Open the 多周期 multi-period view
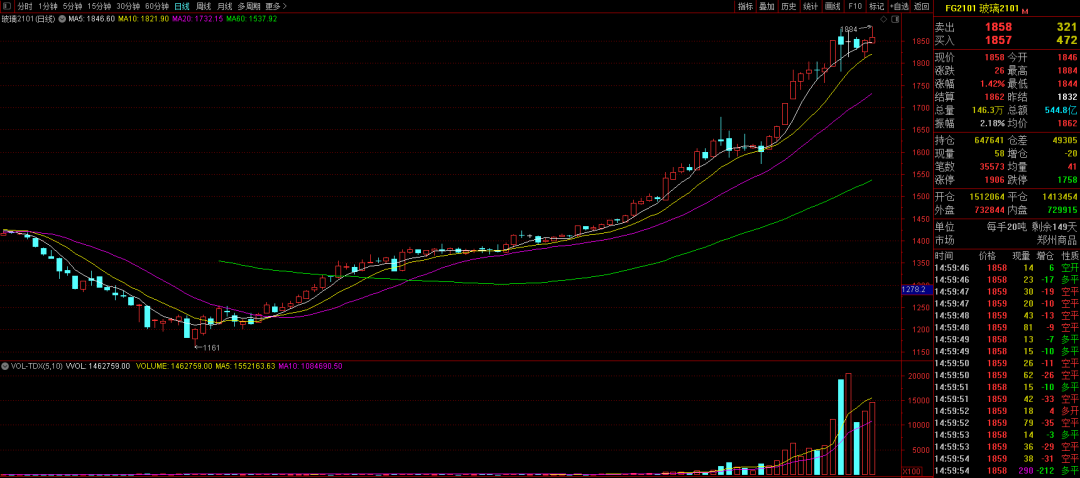Viewport: 1080px width, 478px height. point(249,6)
